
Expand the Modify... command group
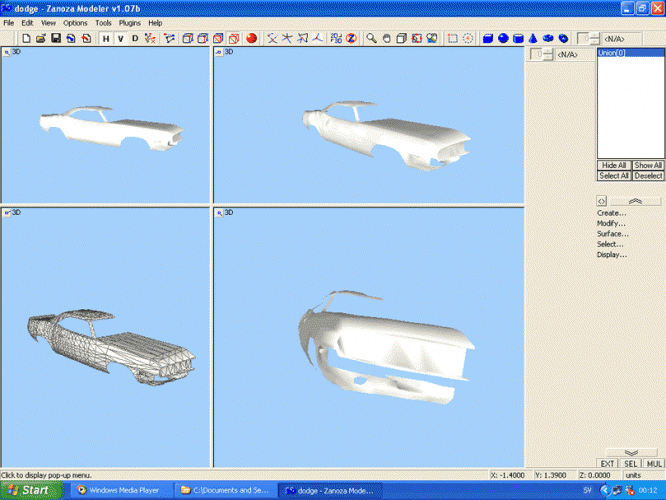tap(611, 223)
